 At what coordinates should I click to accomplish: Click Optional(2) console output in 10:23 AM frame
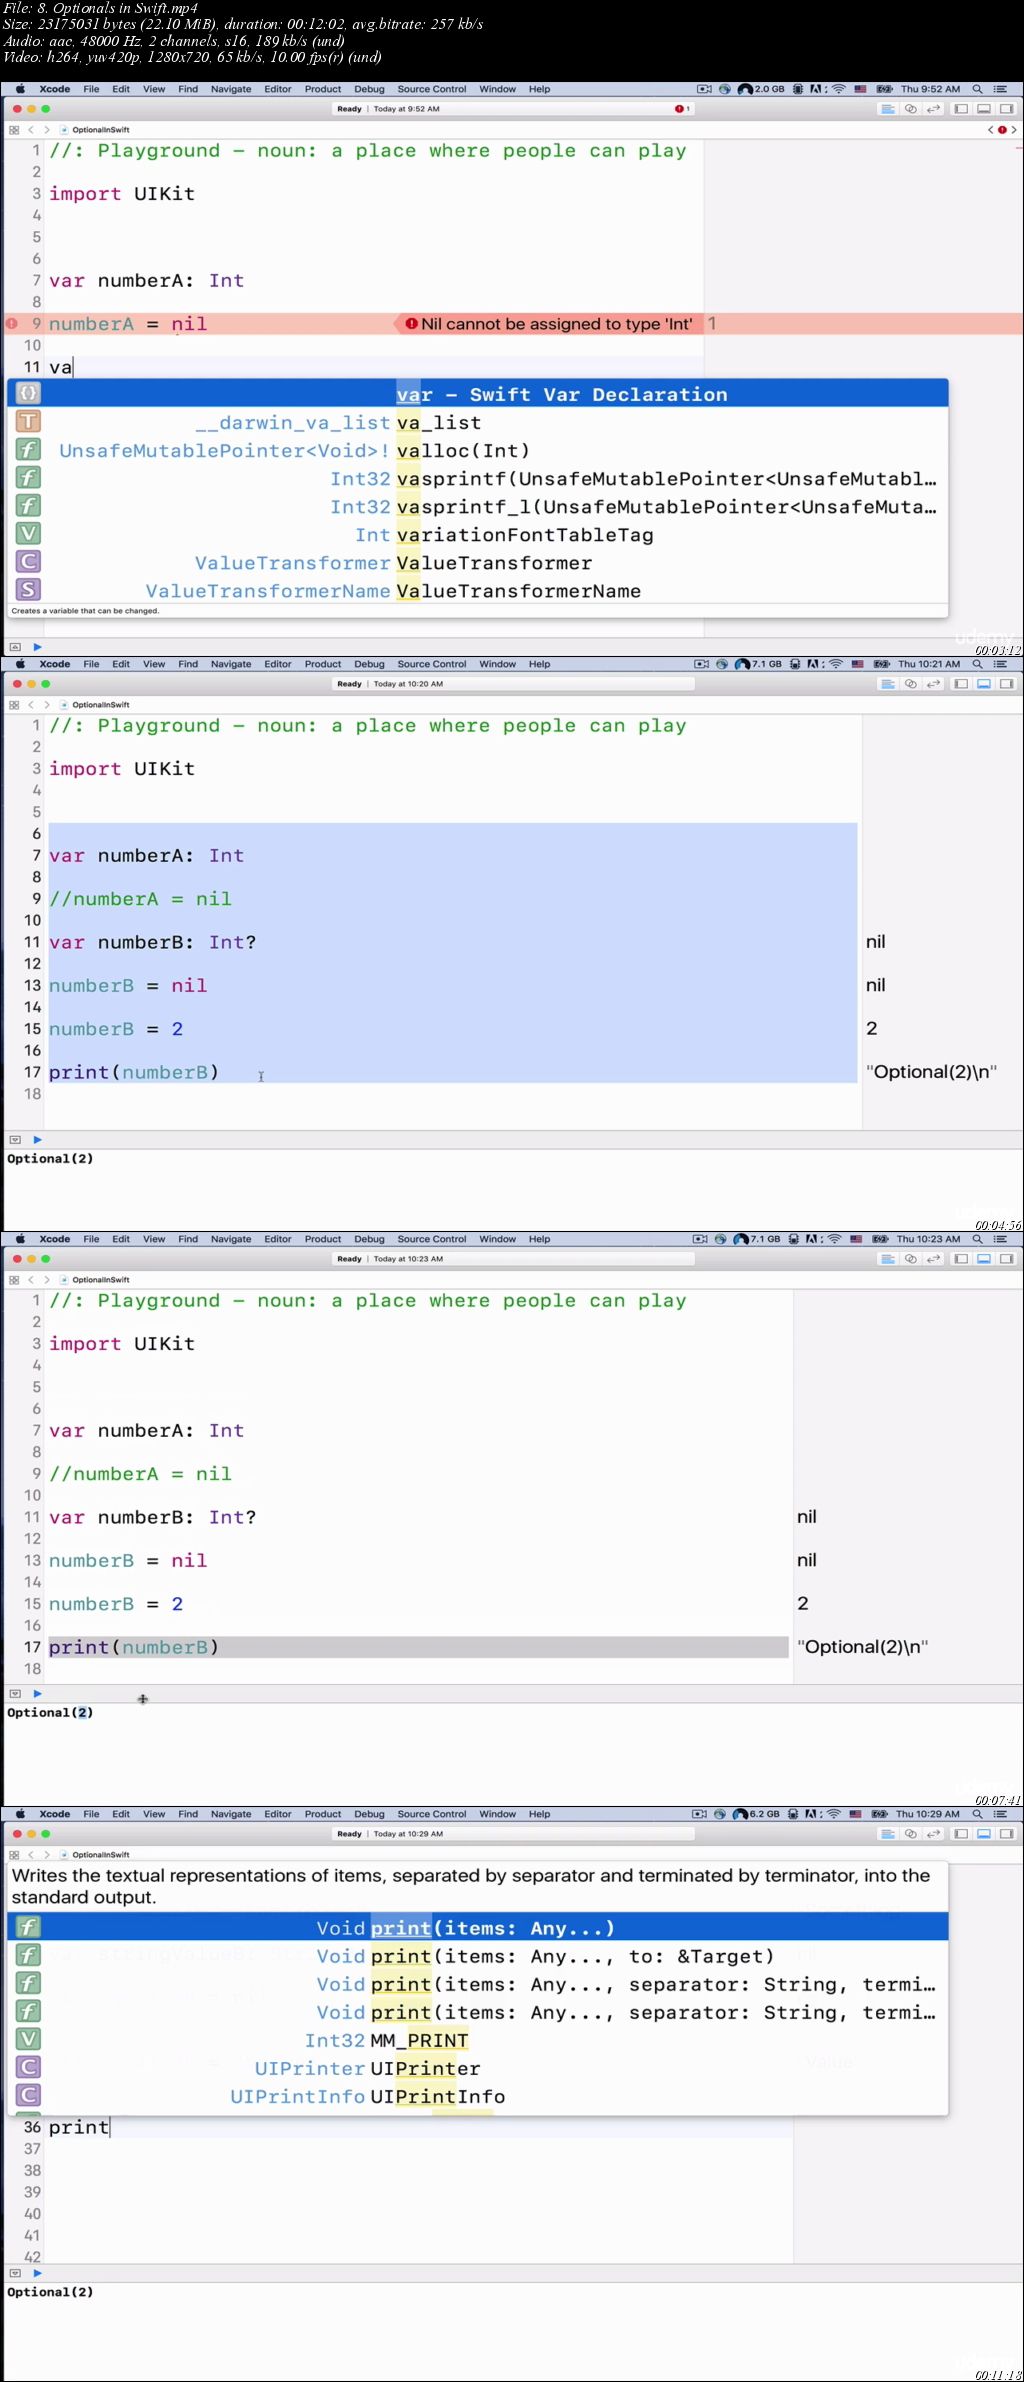tap(50, 1713)
